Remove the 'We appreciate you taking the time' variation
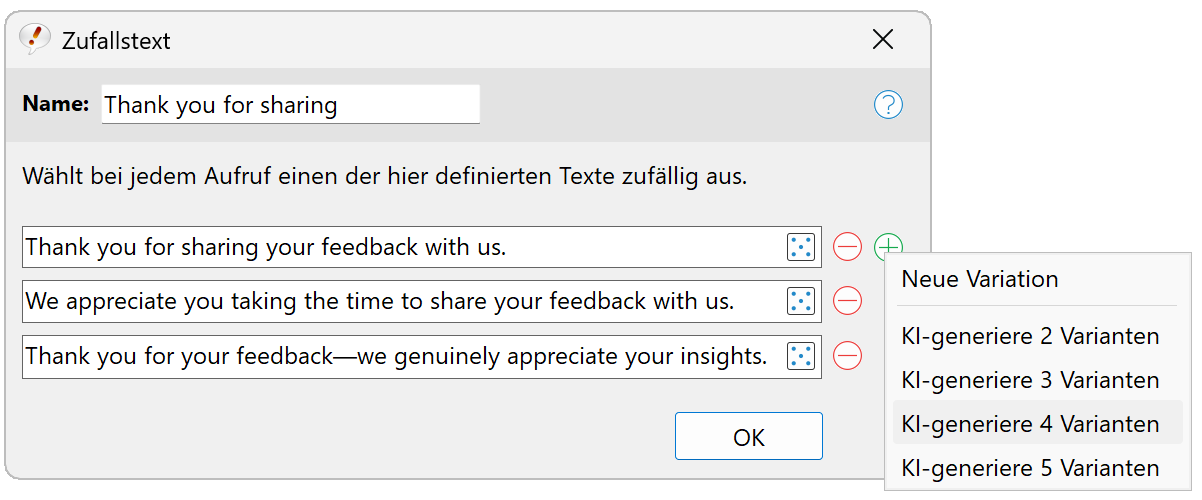Viewport: 1202px width, 500px height. (x=847, y=301)
